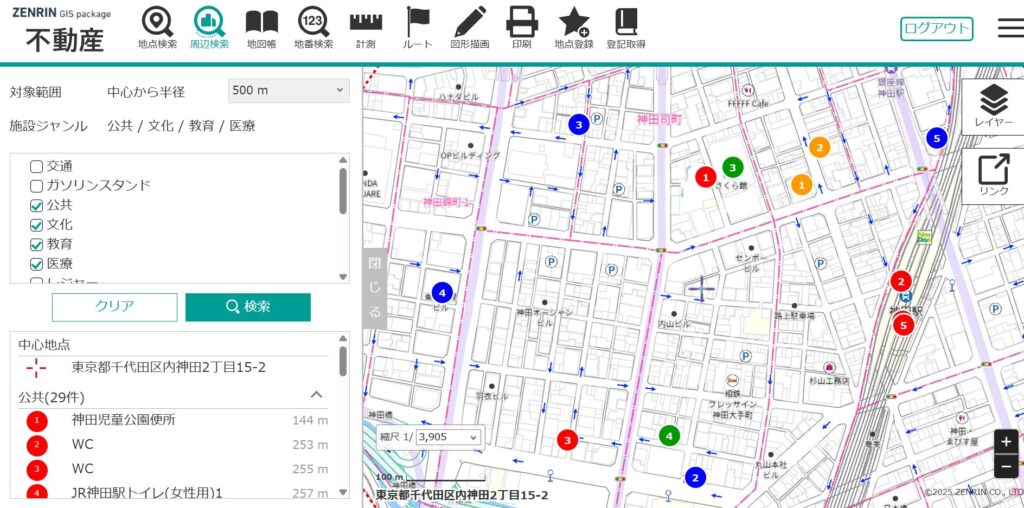Open the hamburger menu

(1009, 28)
